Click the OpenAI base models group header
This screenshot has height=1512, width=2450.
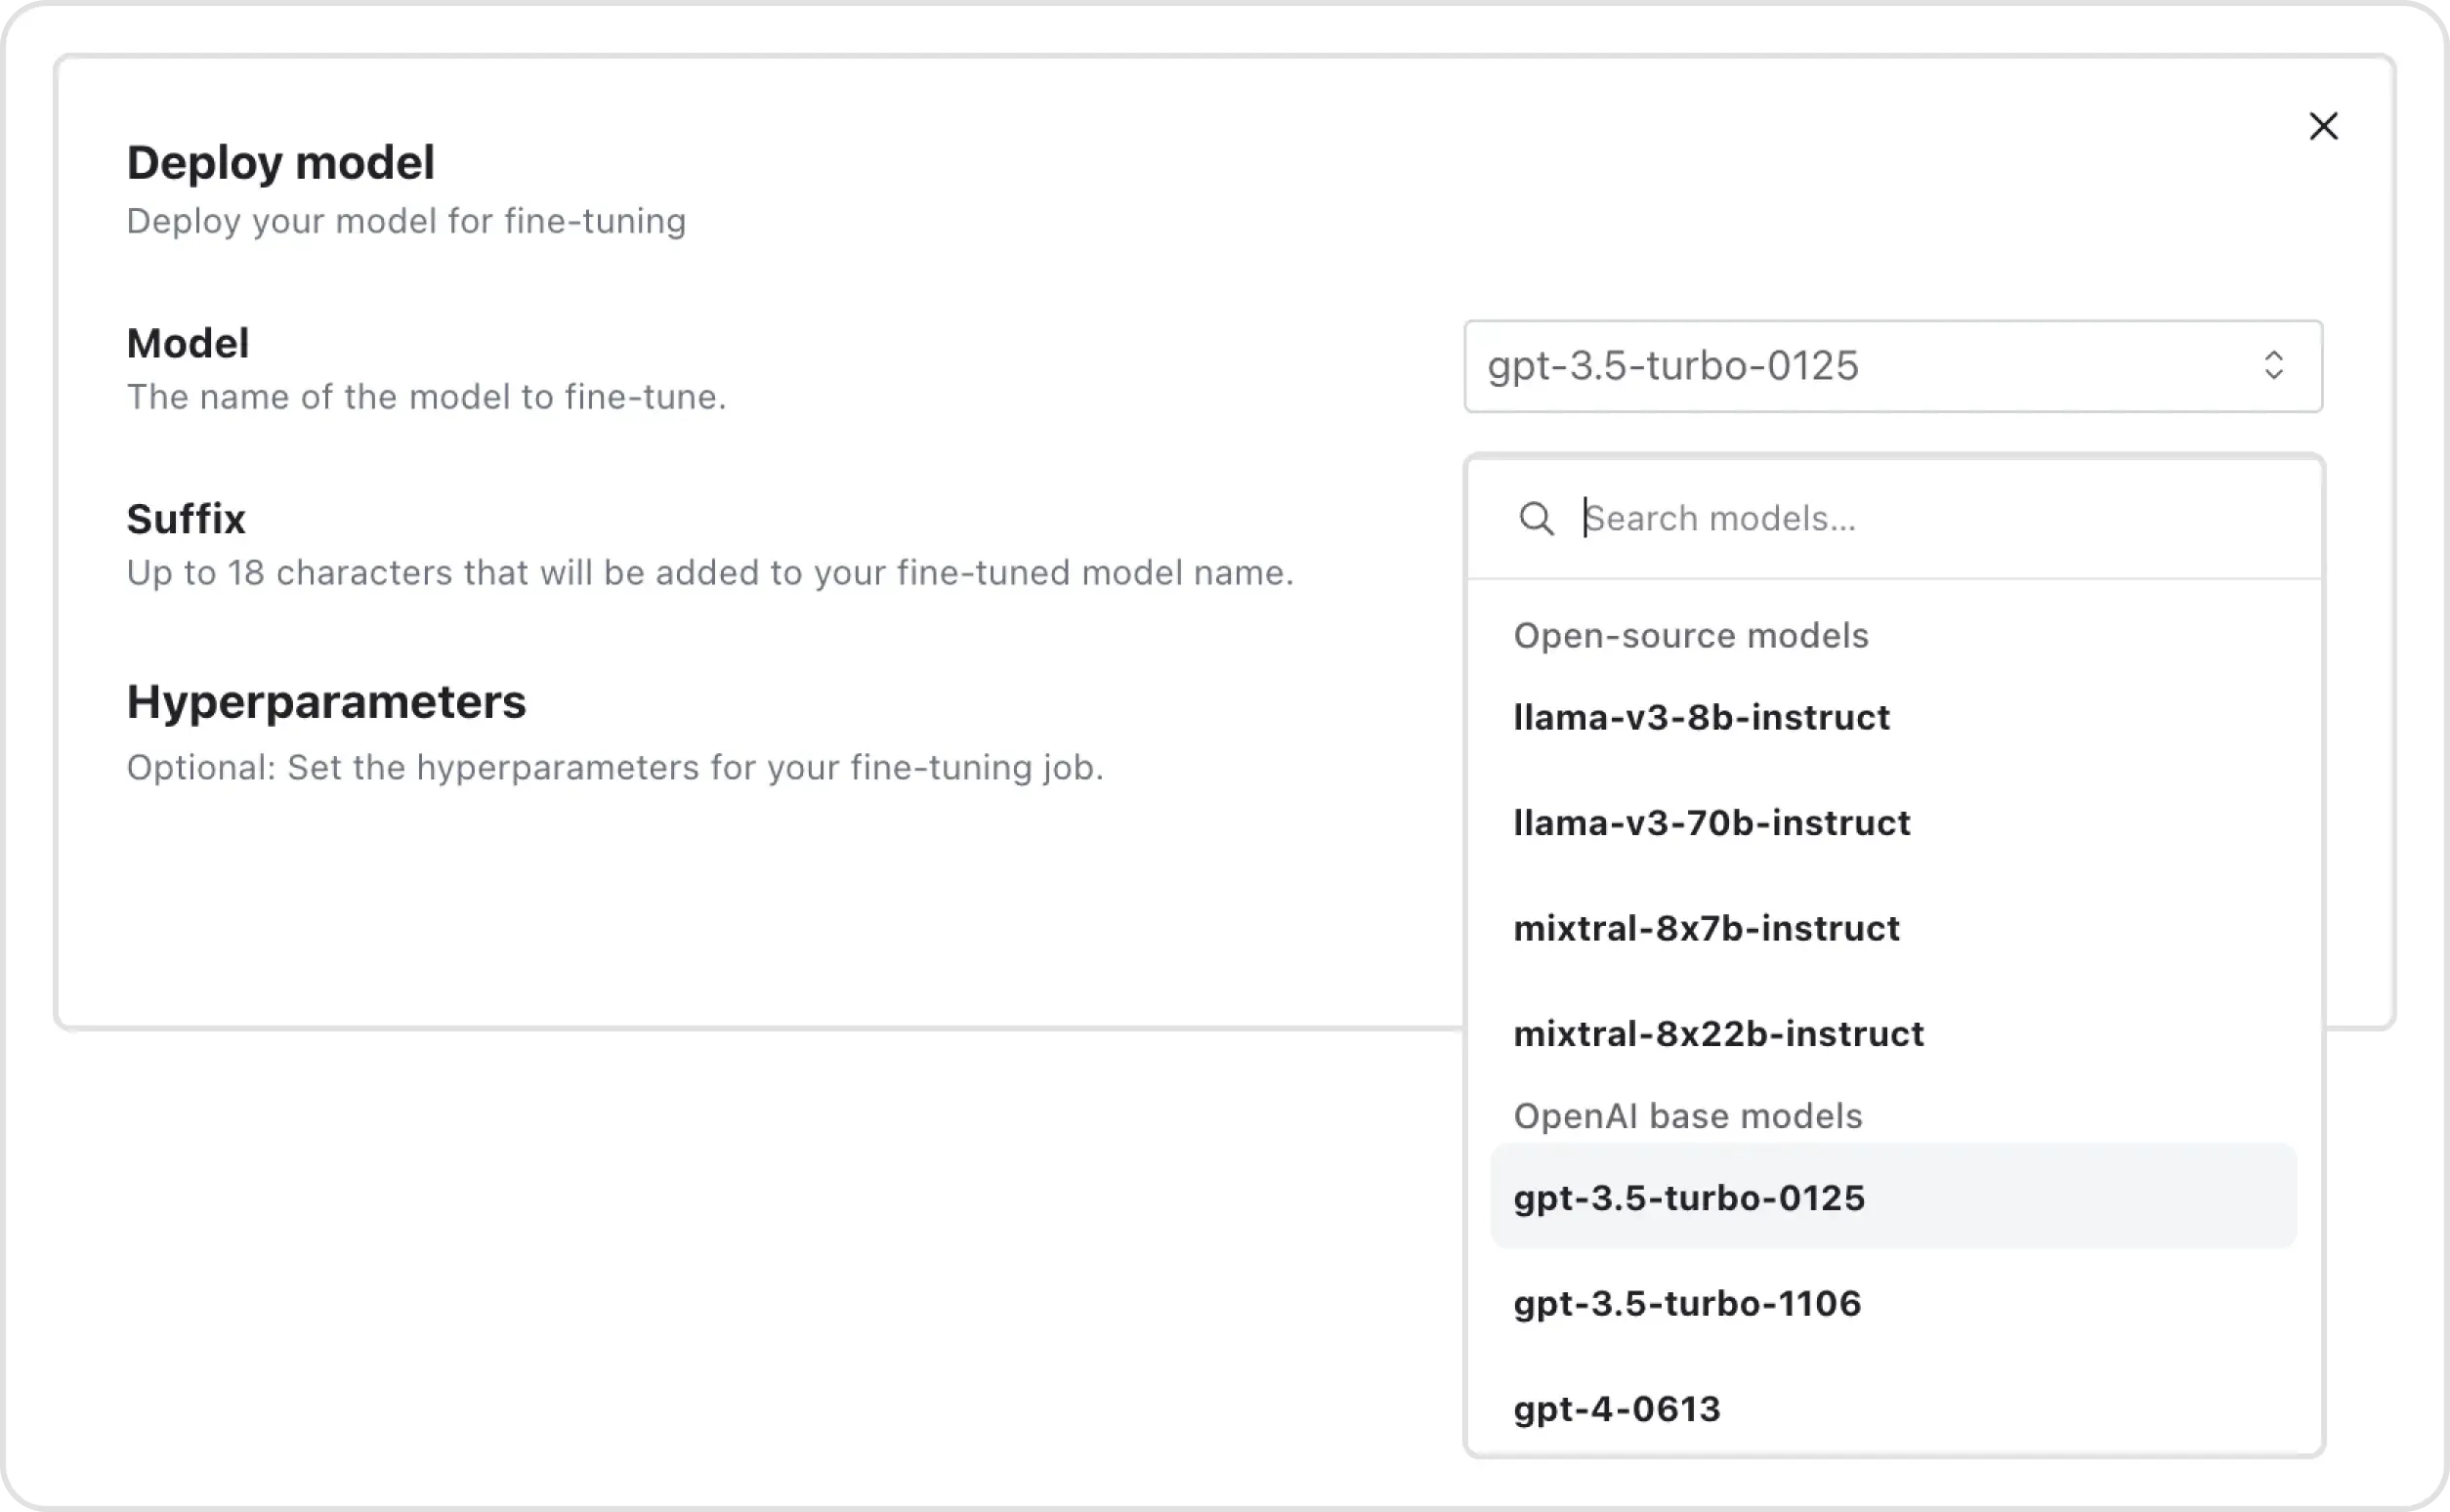pyautogui.click(x=1687, y=1116)
